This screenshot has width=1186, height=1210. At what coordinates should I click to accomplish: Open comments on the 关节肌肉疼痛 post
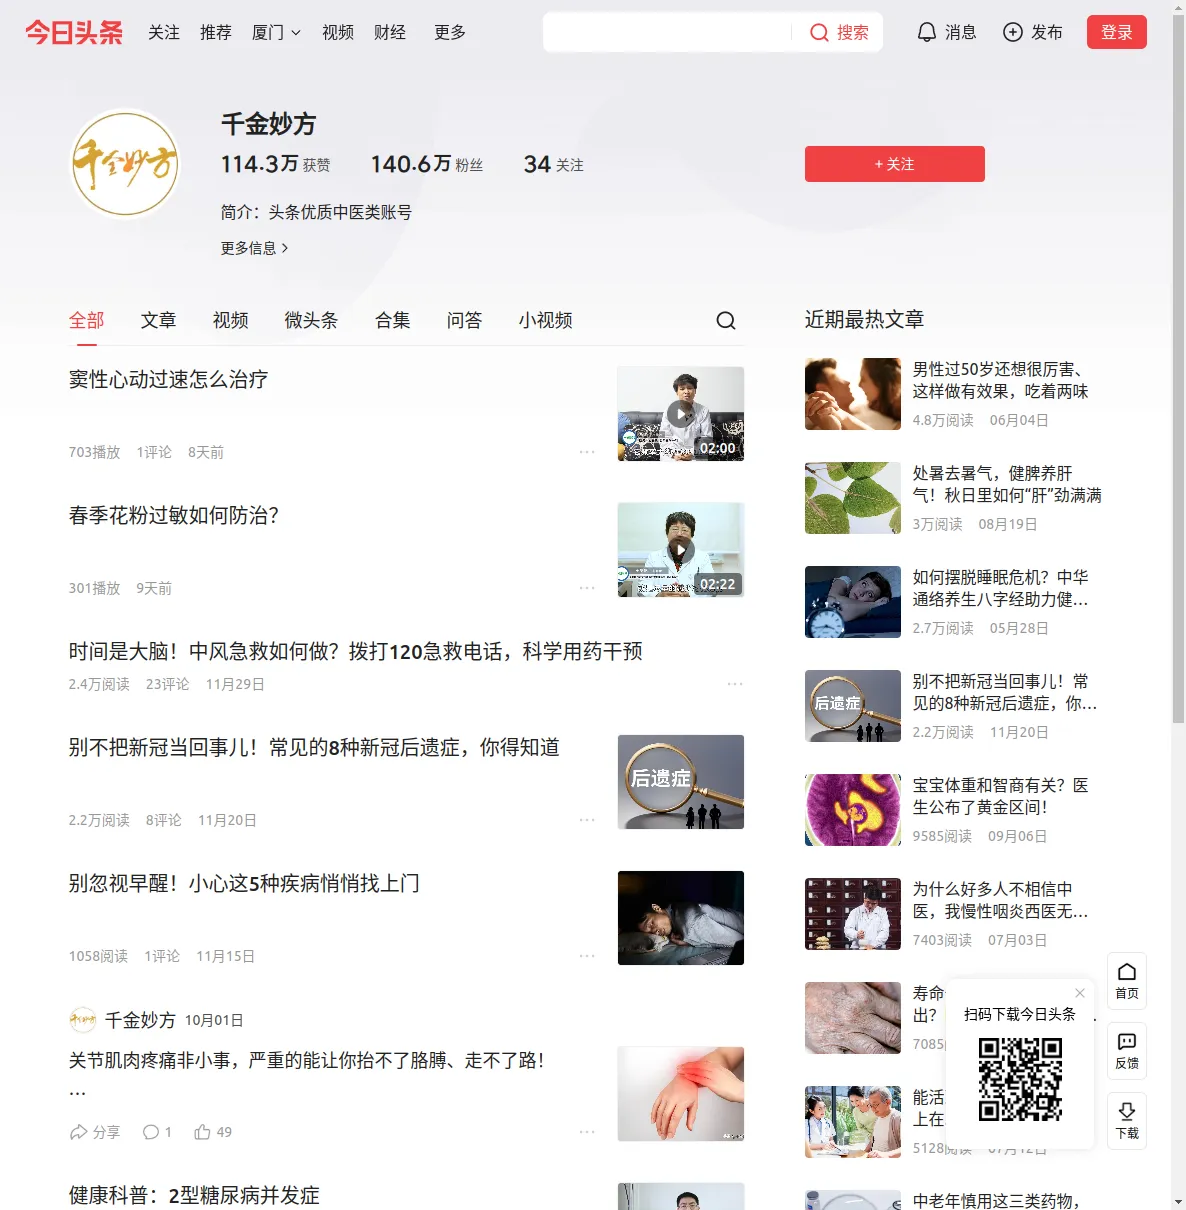(157, 1132)
